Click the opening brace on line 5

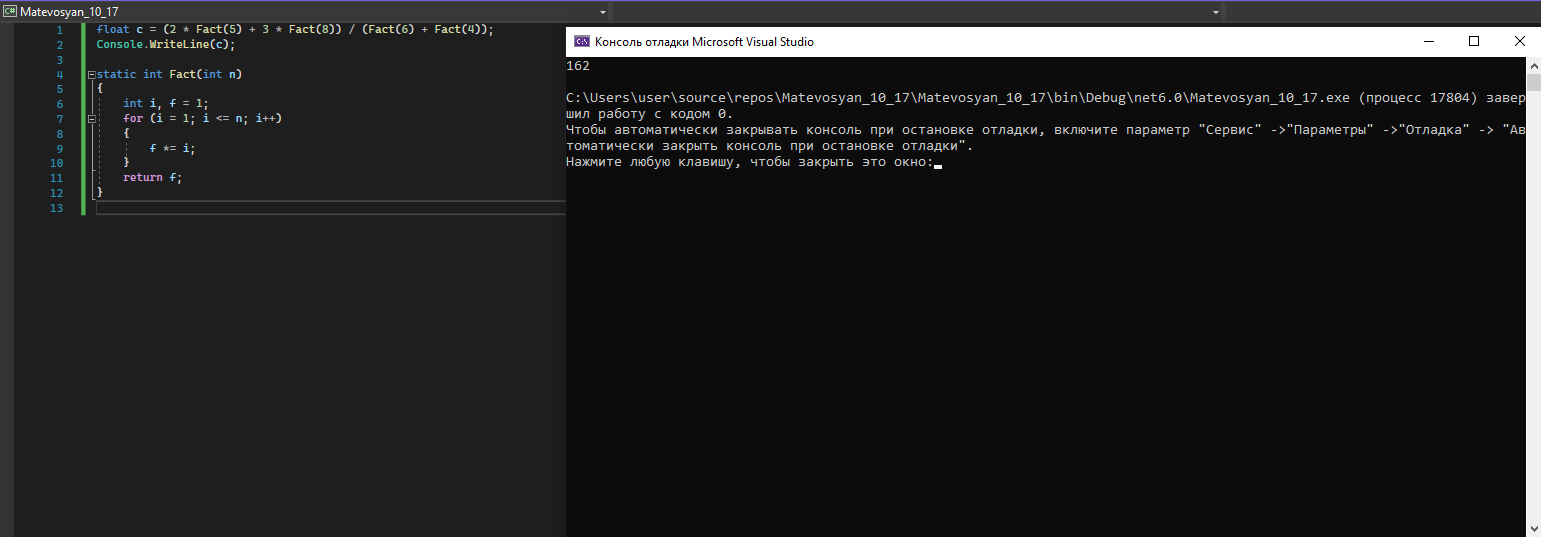100,89
